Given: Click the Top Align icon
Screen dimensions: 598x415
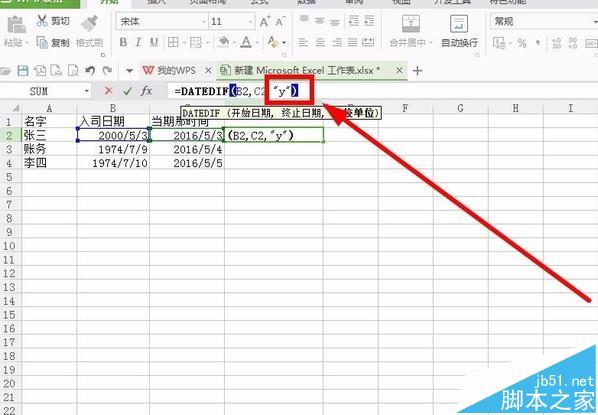Looking at the screenshot, I should (304, 20).
